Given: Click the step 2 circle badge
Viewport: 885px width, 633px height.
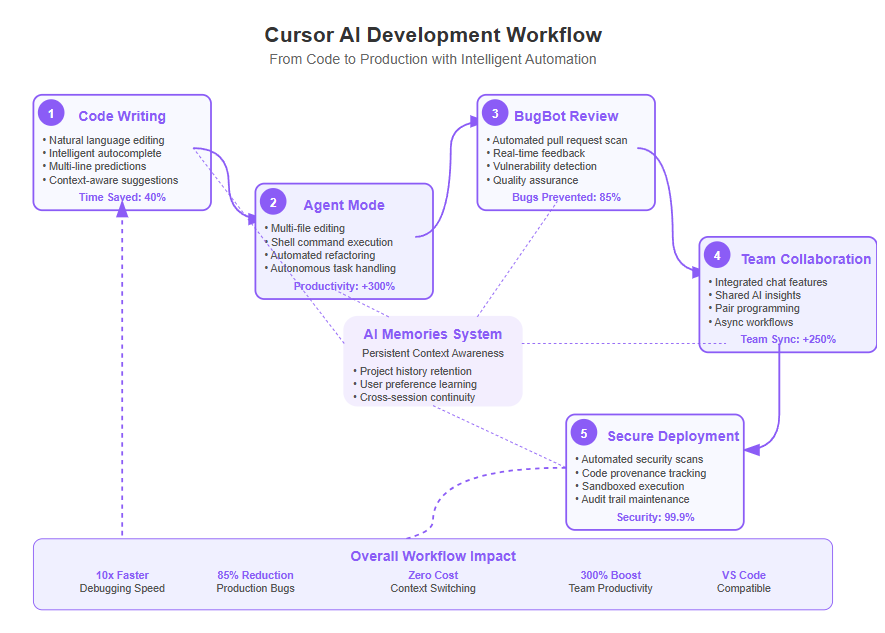Looking at the screenshot, I should [x=273, y=203].
